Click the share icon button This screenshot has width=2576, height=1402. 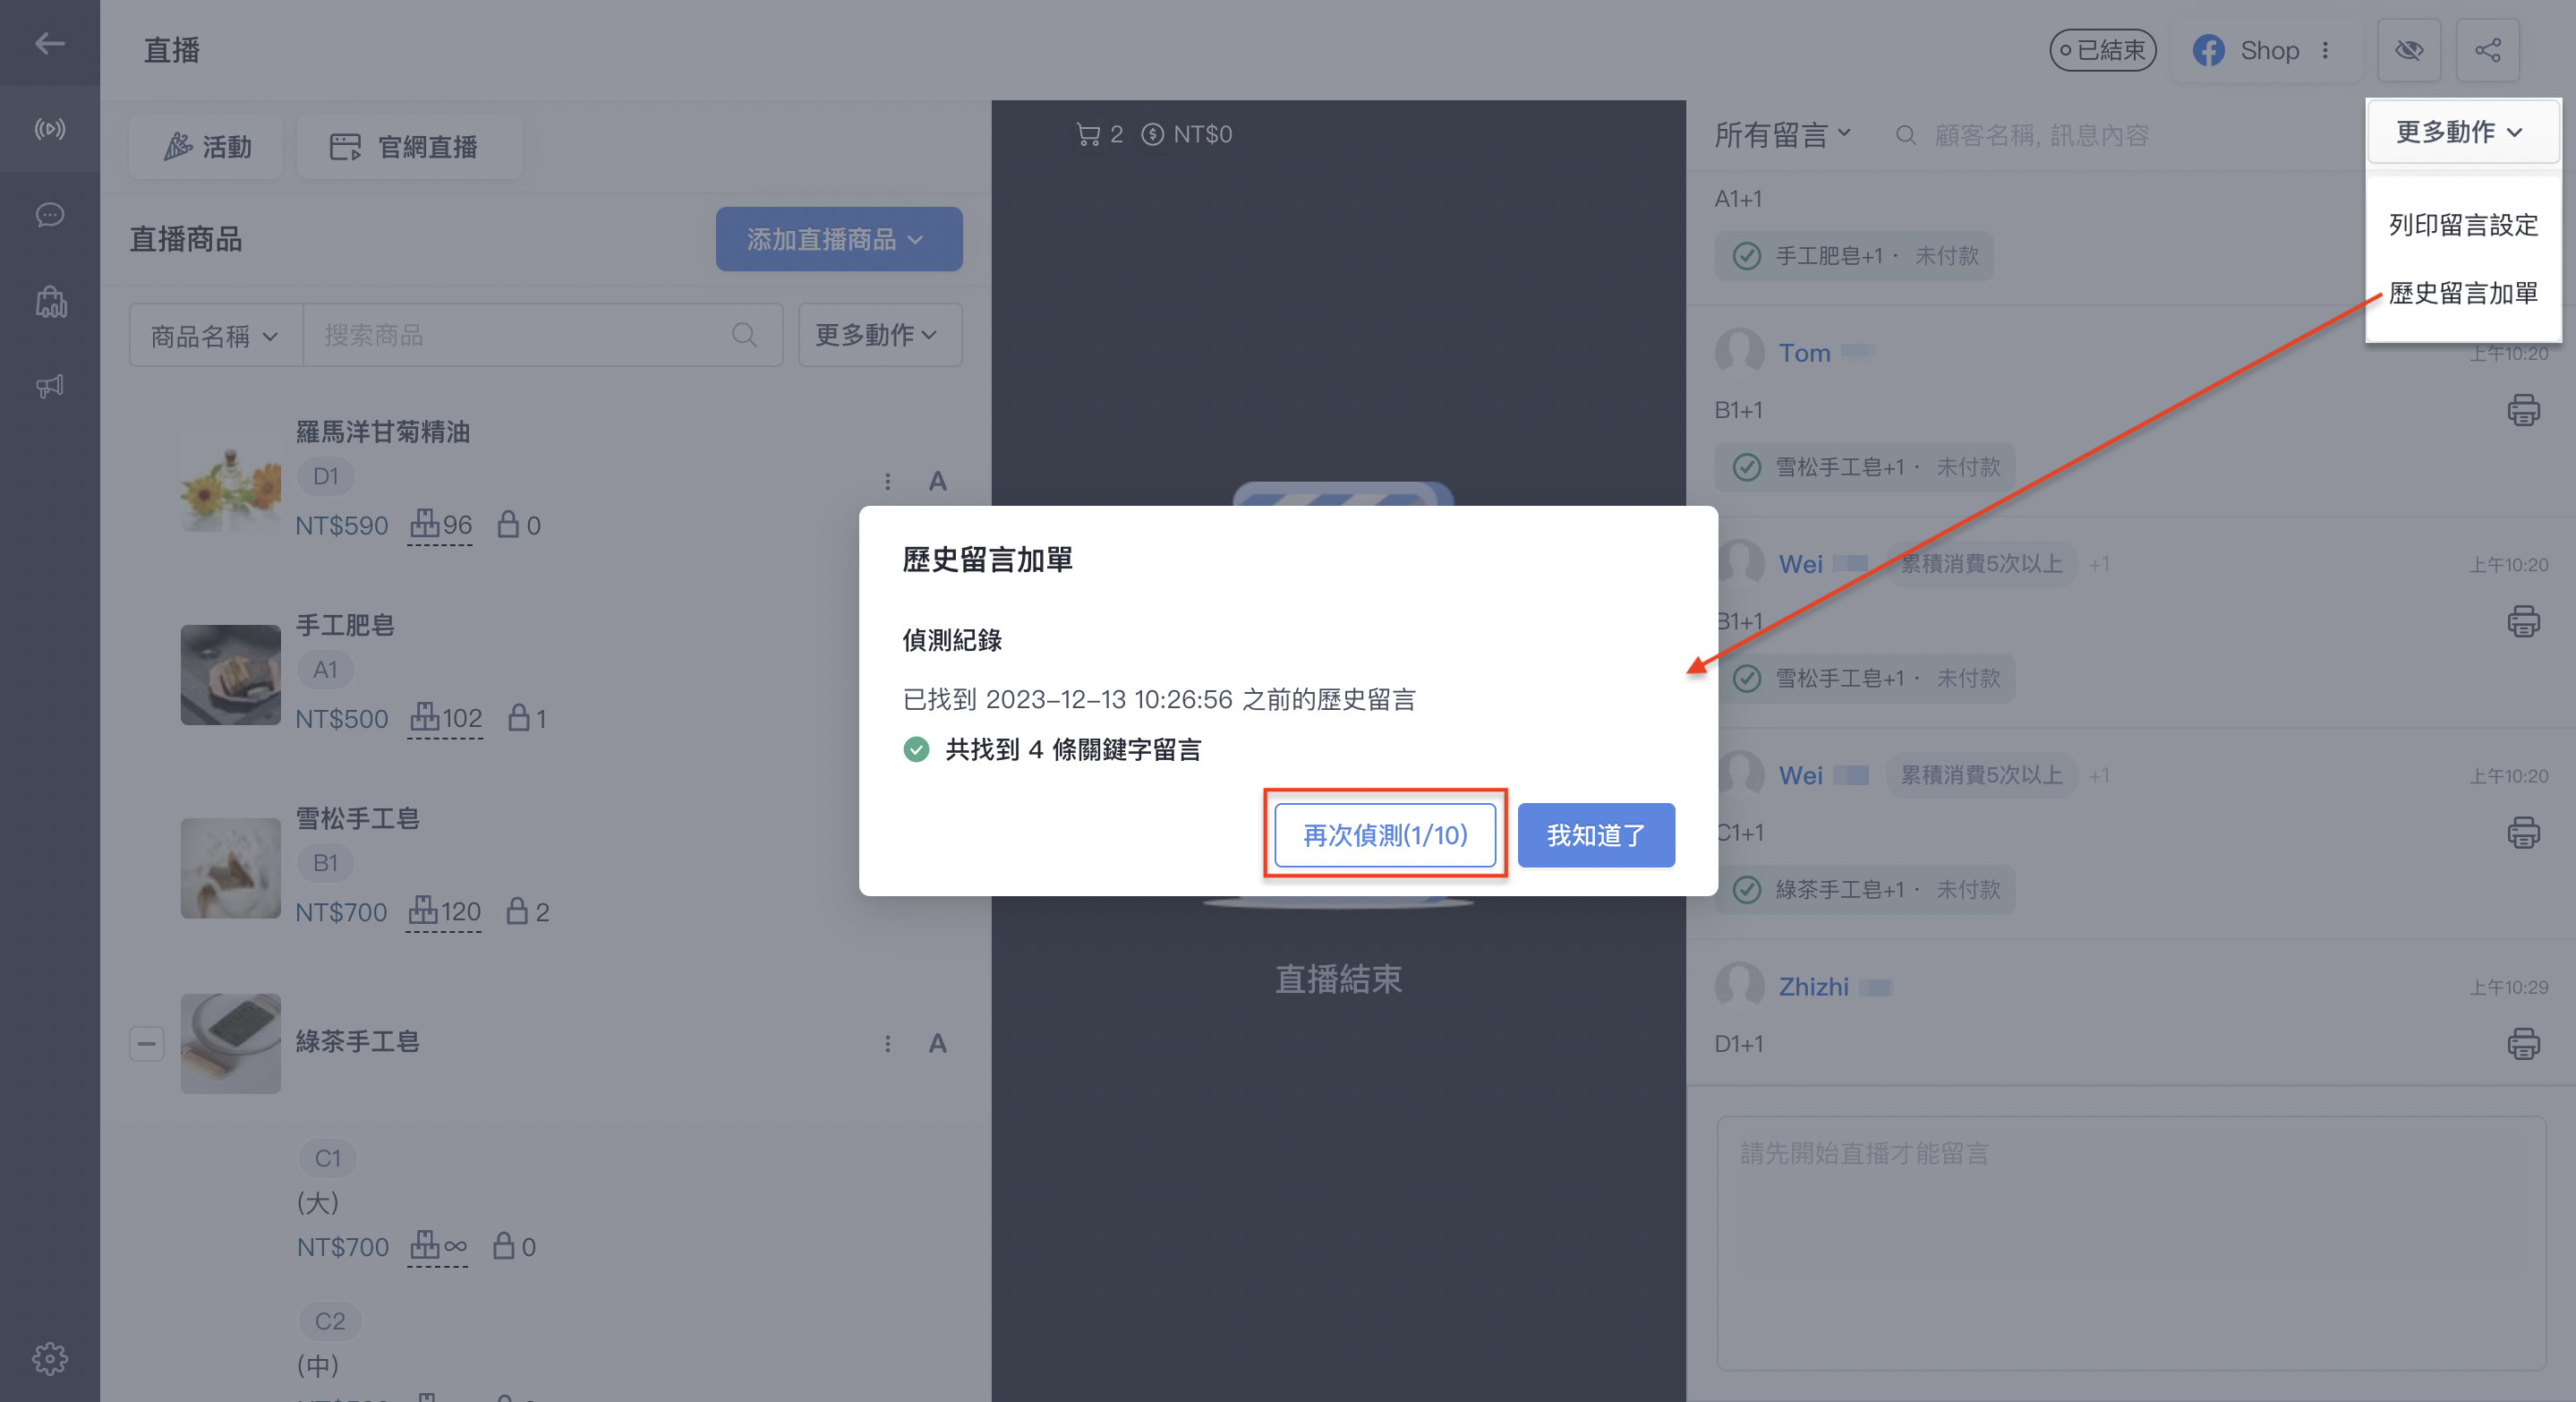[2487, 50]
